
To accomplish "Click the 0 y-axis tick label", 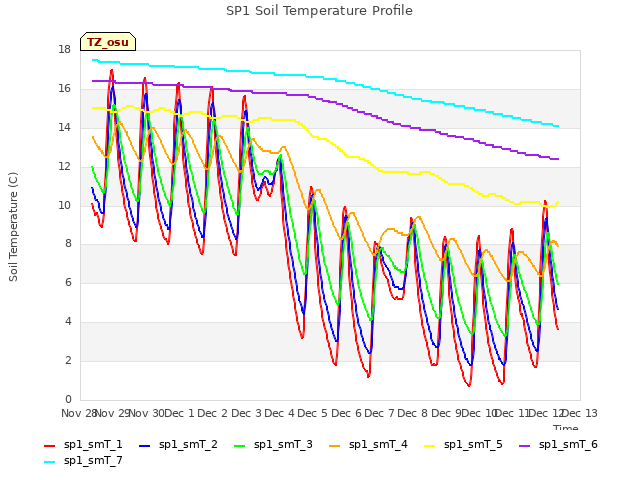I will click(x=68, y=399).
